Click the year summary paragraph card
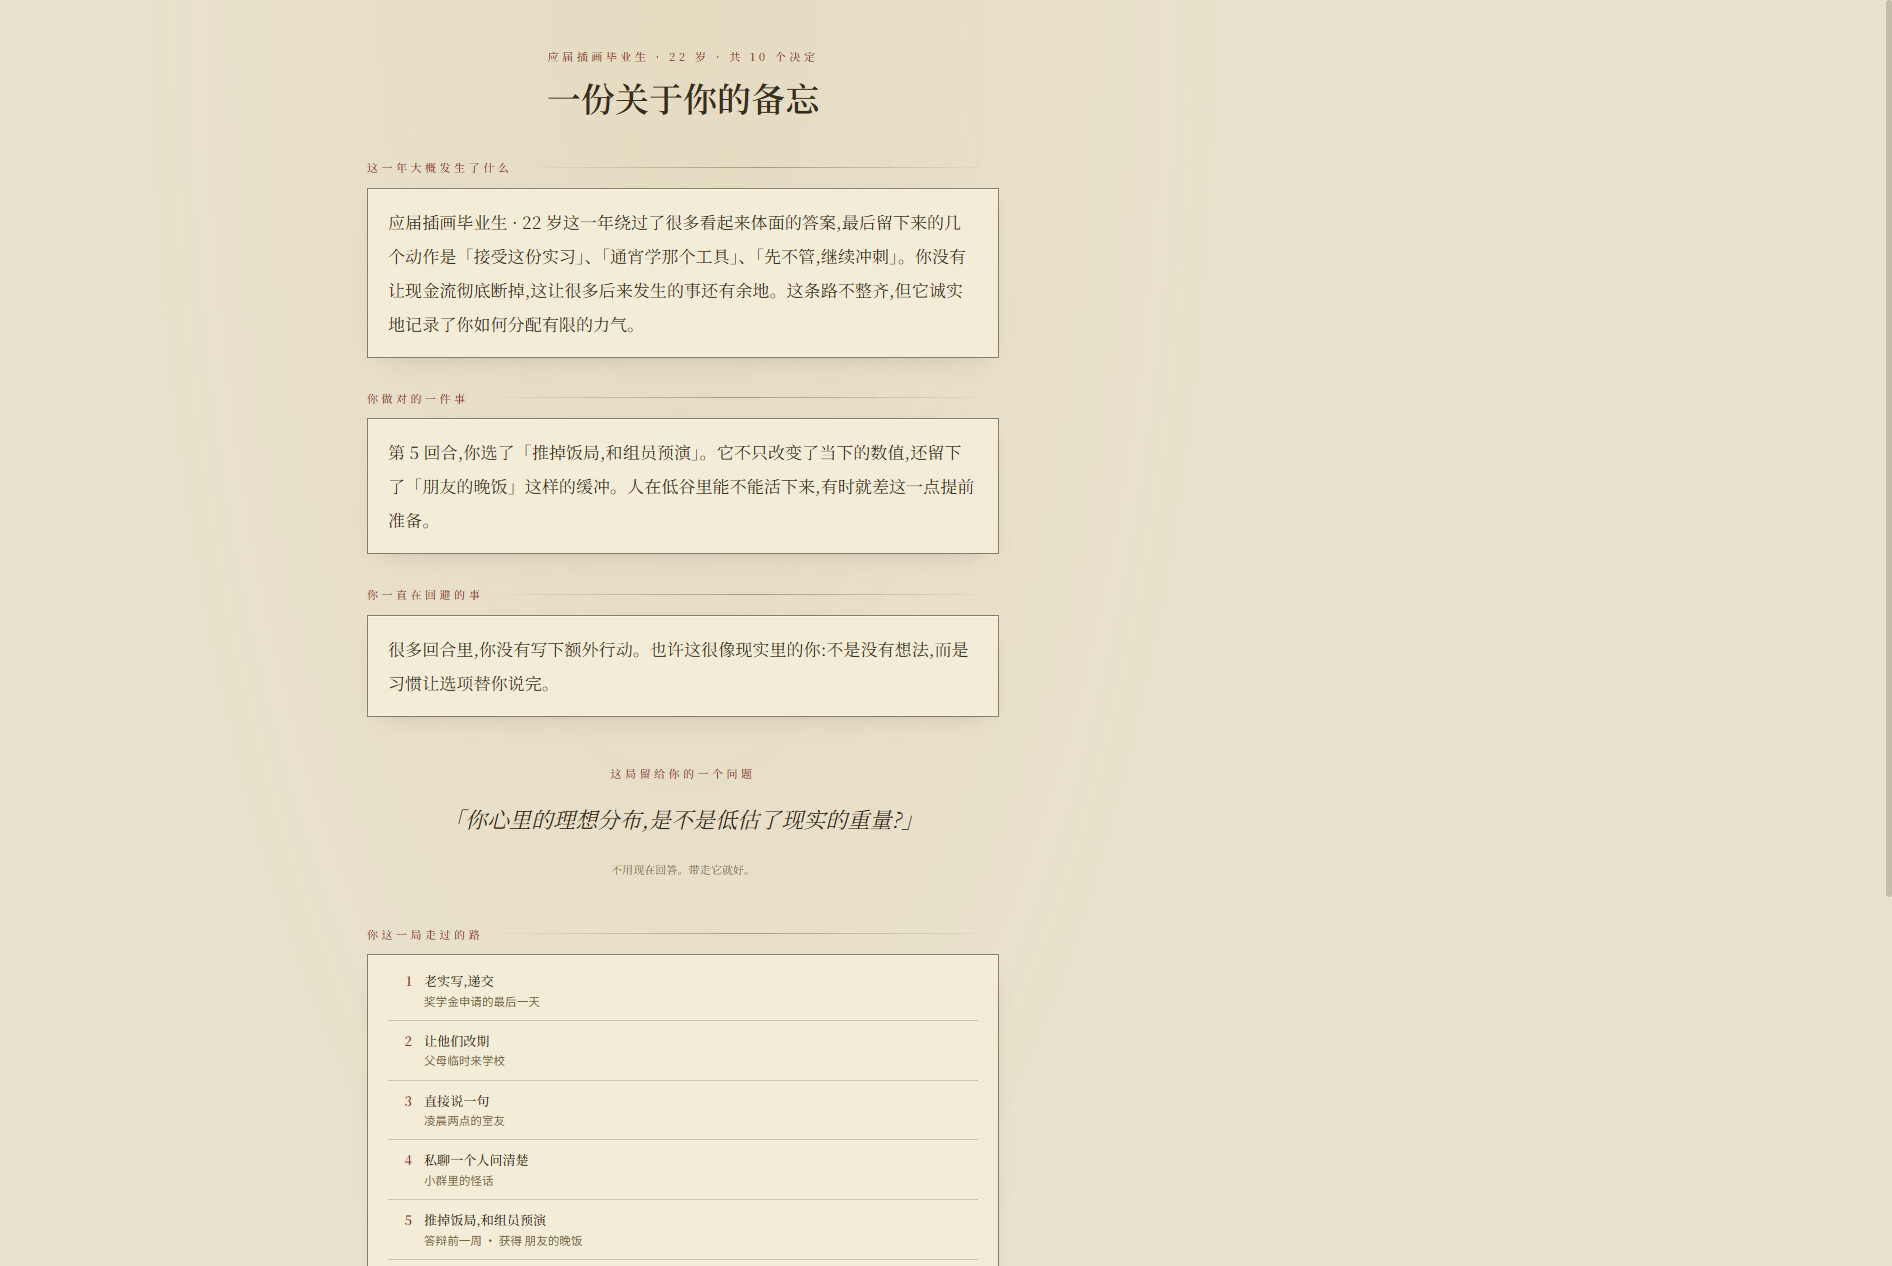This screenshot has height=1266, width=1892. (x=683, y=273)
